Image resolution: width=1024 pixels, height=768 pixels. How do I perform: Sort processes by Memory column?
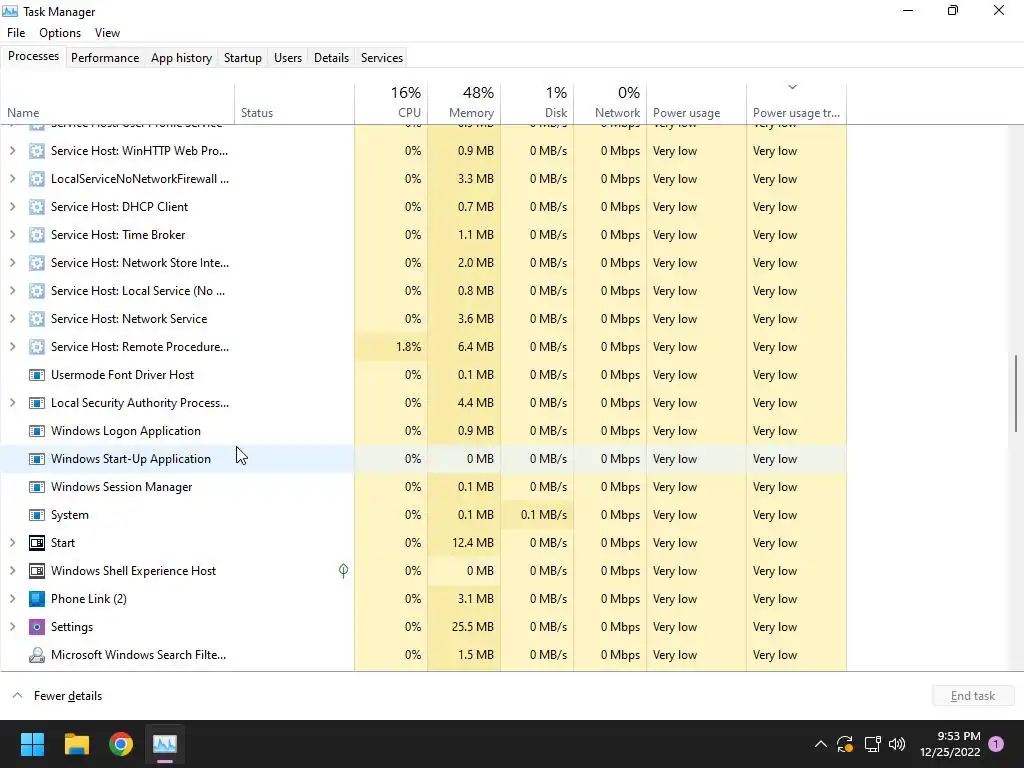click(x=464, y=103)
